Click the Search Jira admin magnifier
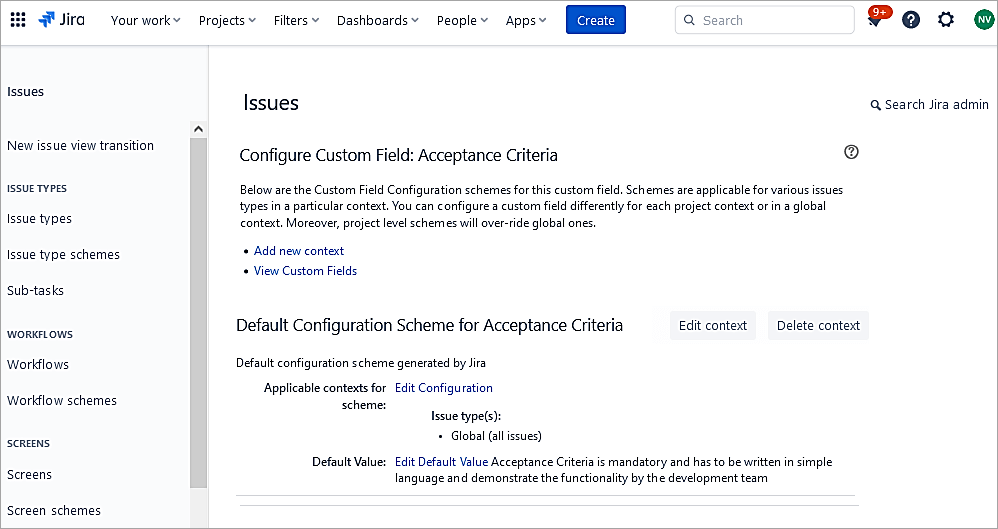The width and height of the screenshot is (998, 529). 876,105
